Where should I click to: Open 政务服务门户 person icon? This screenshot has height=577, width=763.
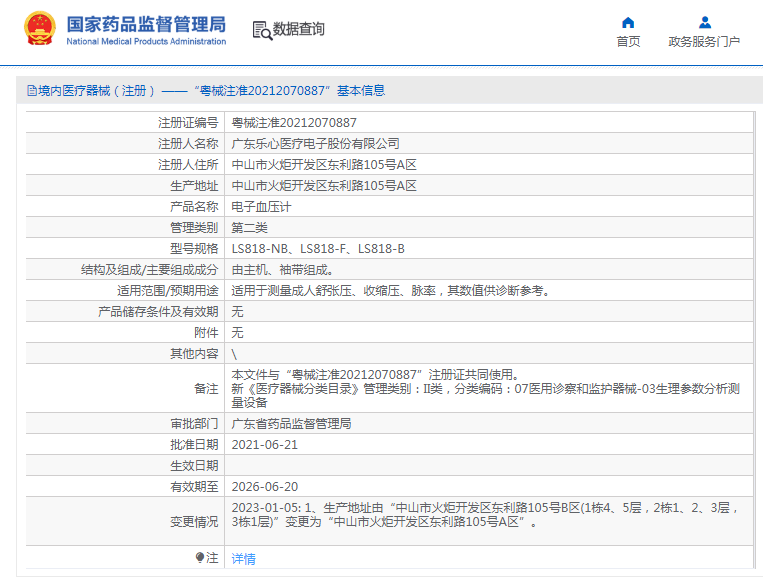click(705, 22)
